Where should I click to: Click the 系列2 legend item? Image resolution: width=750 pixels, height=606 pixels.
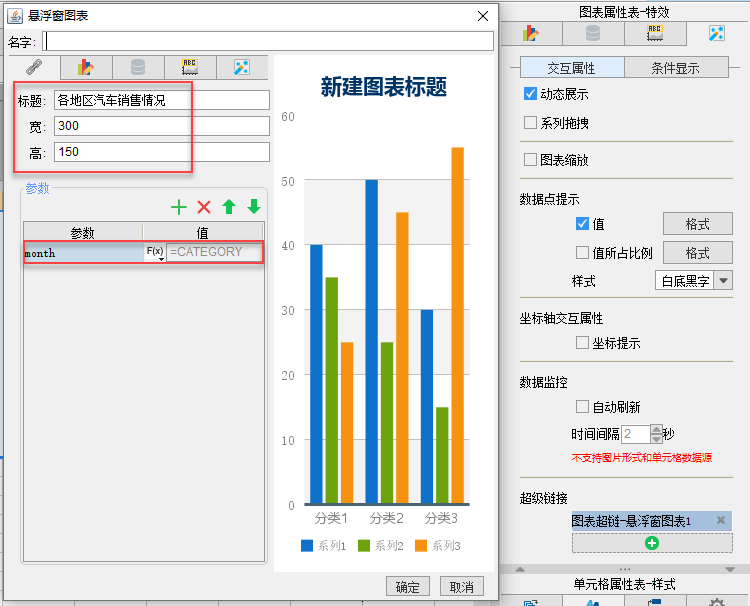(381, 546)
